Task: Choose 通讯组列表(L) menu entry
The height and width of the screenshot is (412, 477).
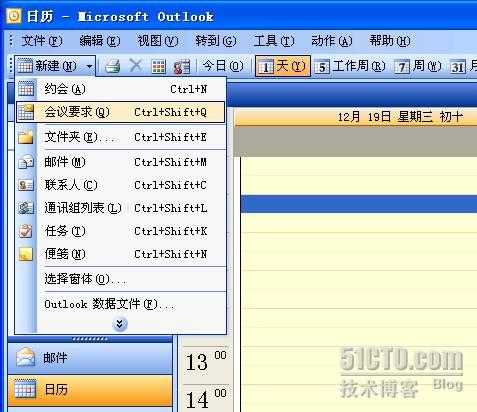Action: (121, 208)
